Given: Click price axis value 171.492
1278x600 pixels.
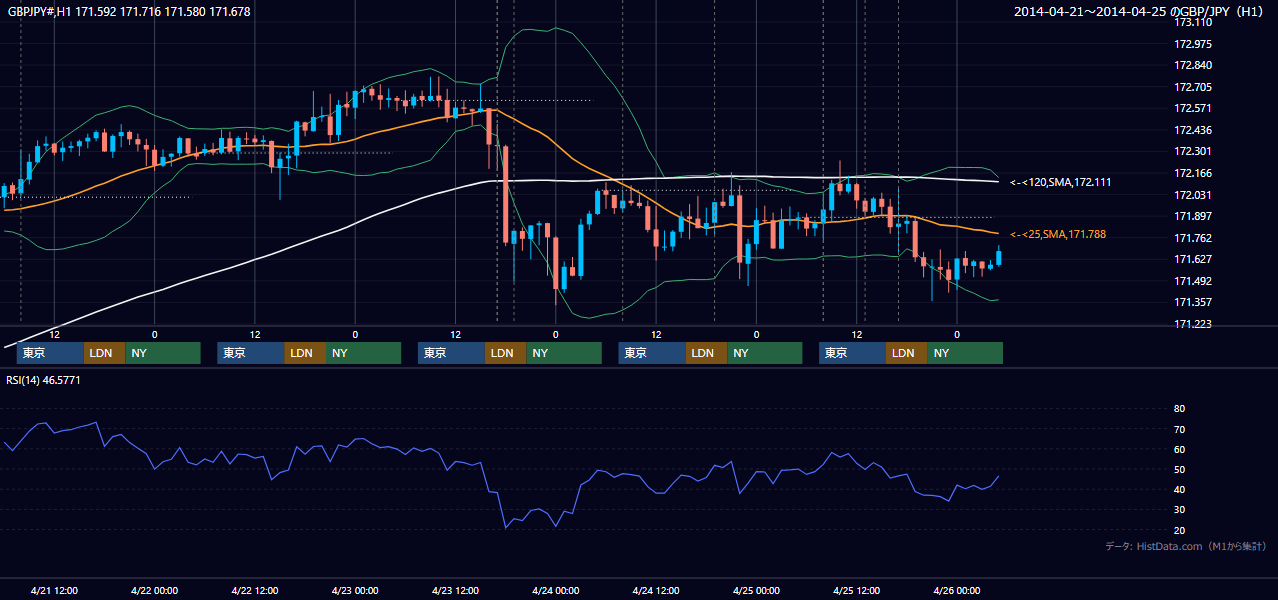Looking at the screenshot, I should click(1193, 281).
